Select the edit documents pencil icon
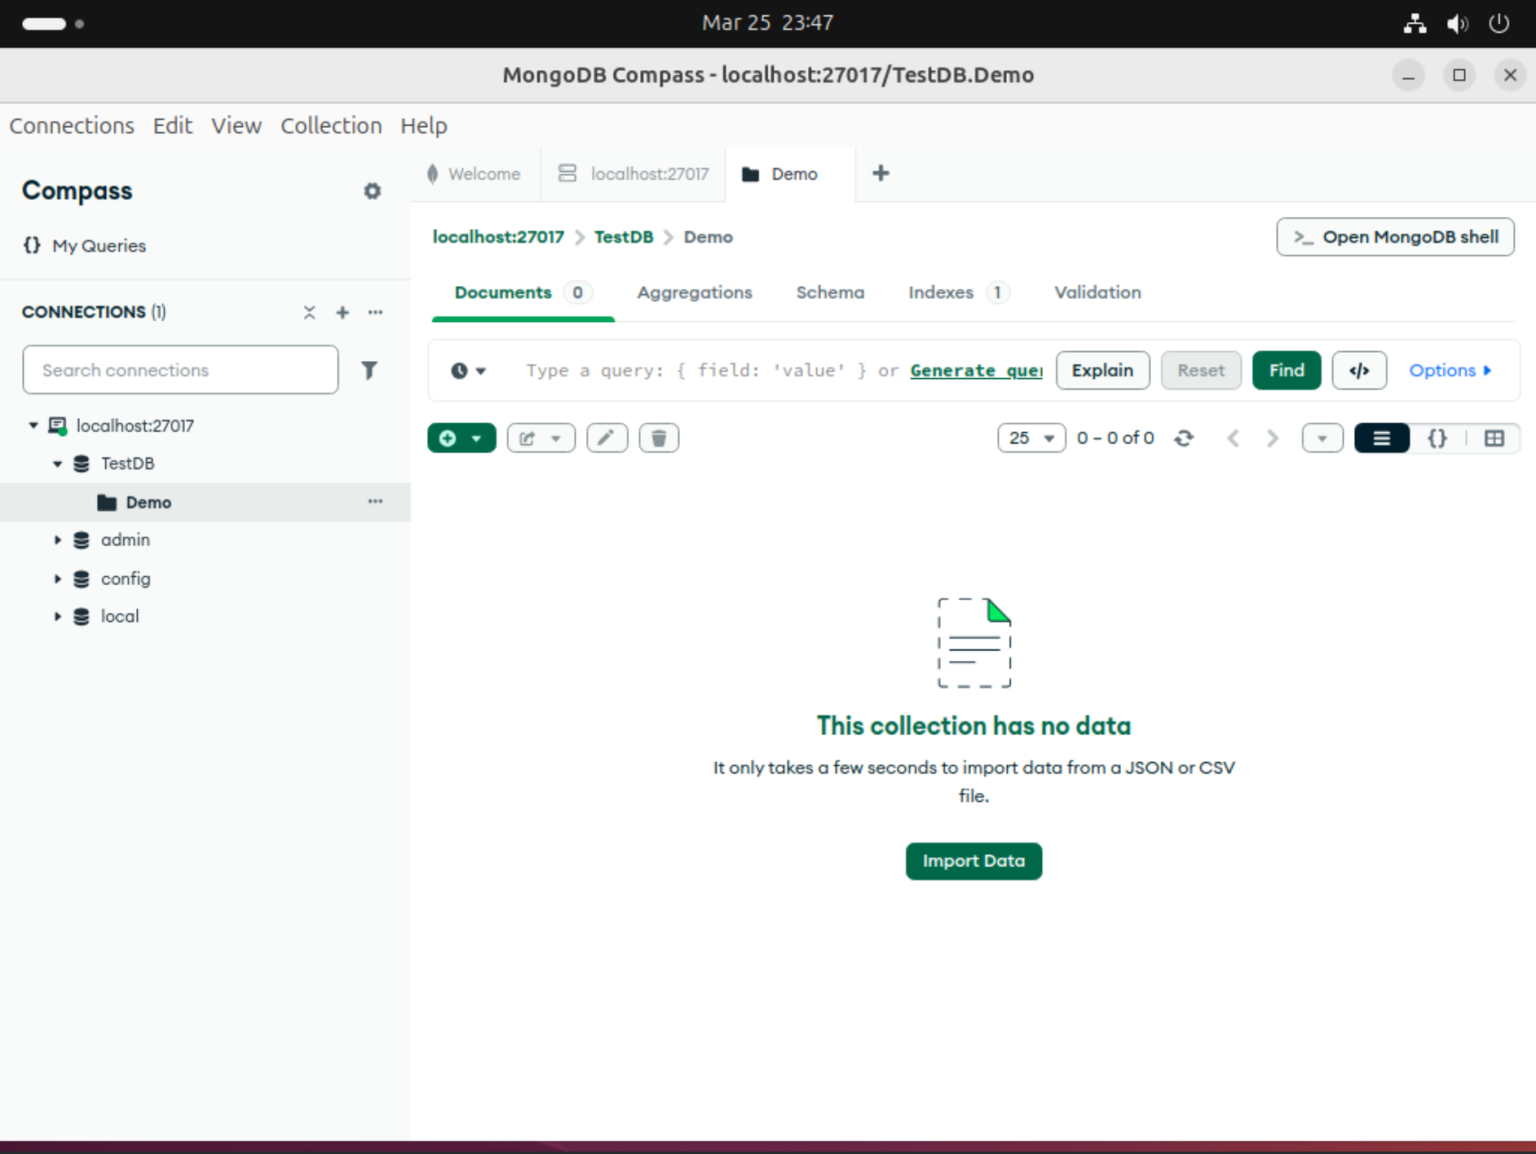Image resolution: width=1536 pixels, height=1154 pixels. [606, 437]
